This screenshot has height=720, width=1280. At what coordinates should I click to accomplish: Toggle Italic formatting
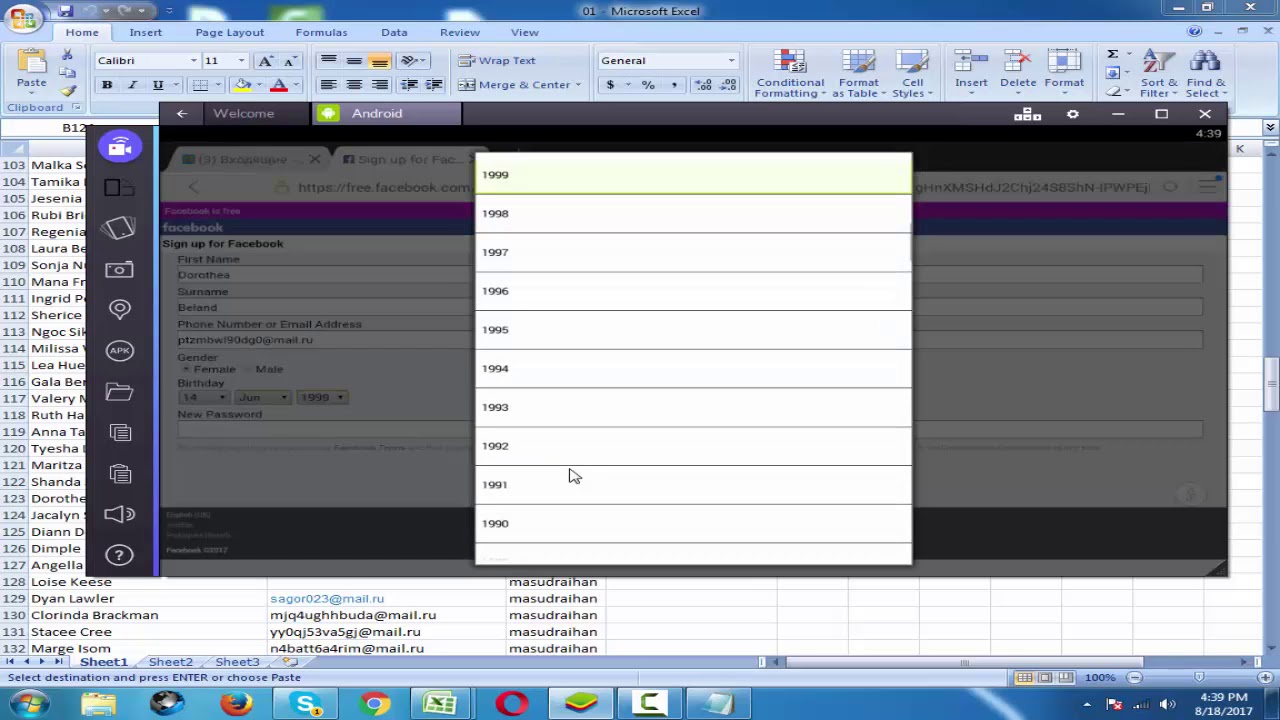(132, 85)
